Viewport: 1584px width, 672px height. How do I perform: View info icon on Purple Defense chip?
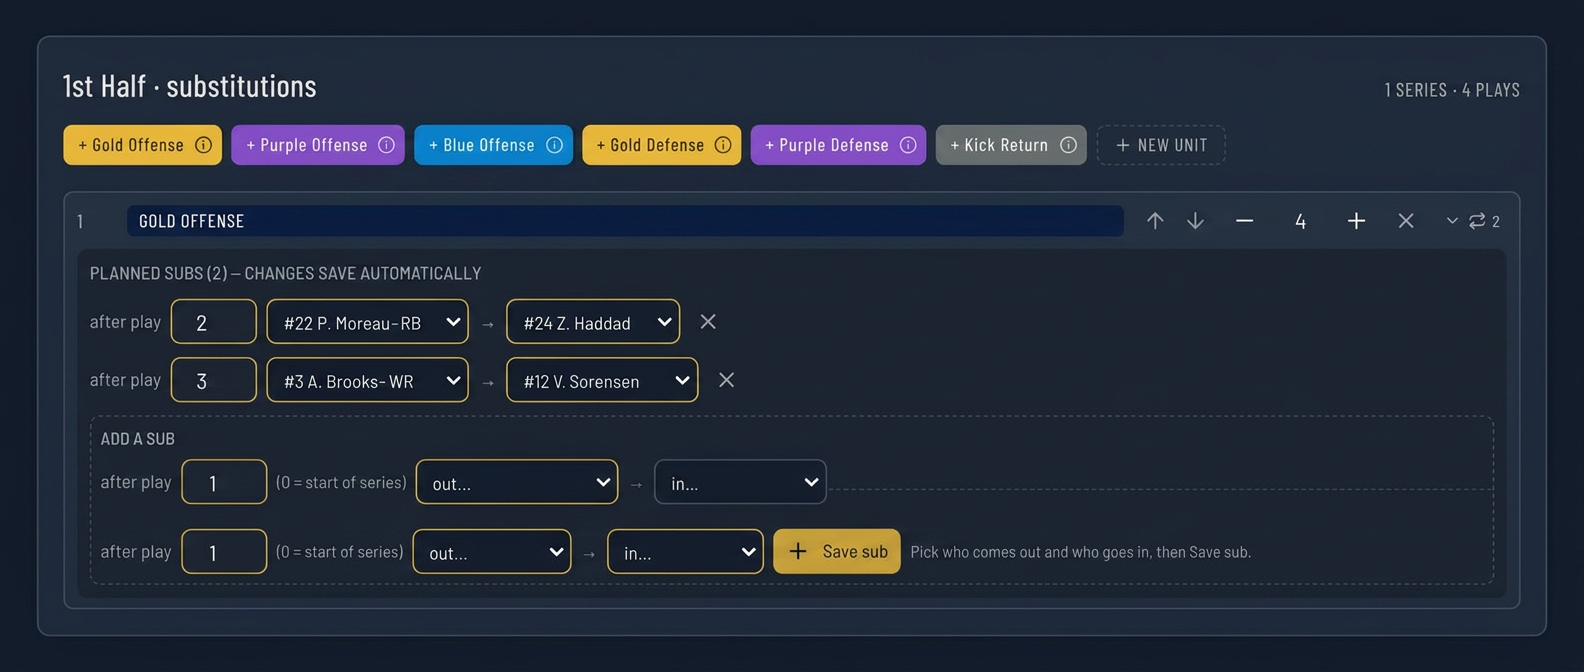point(908,145)
